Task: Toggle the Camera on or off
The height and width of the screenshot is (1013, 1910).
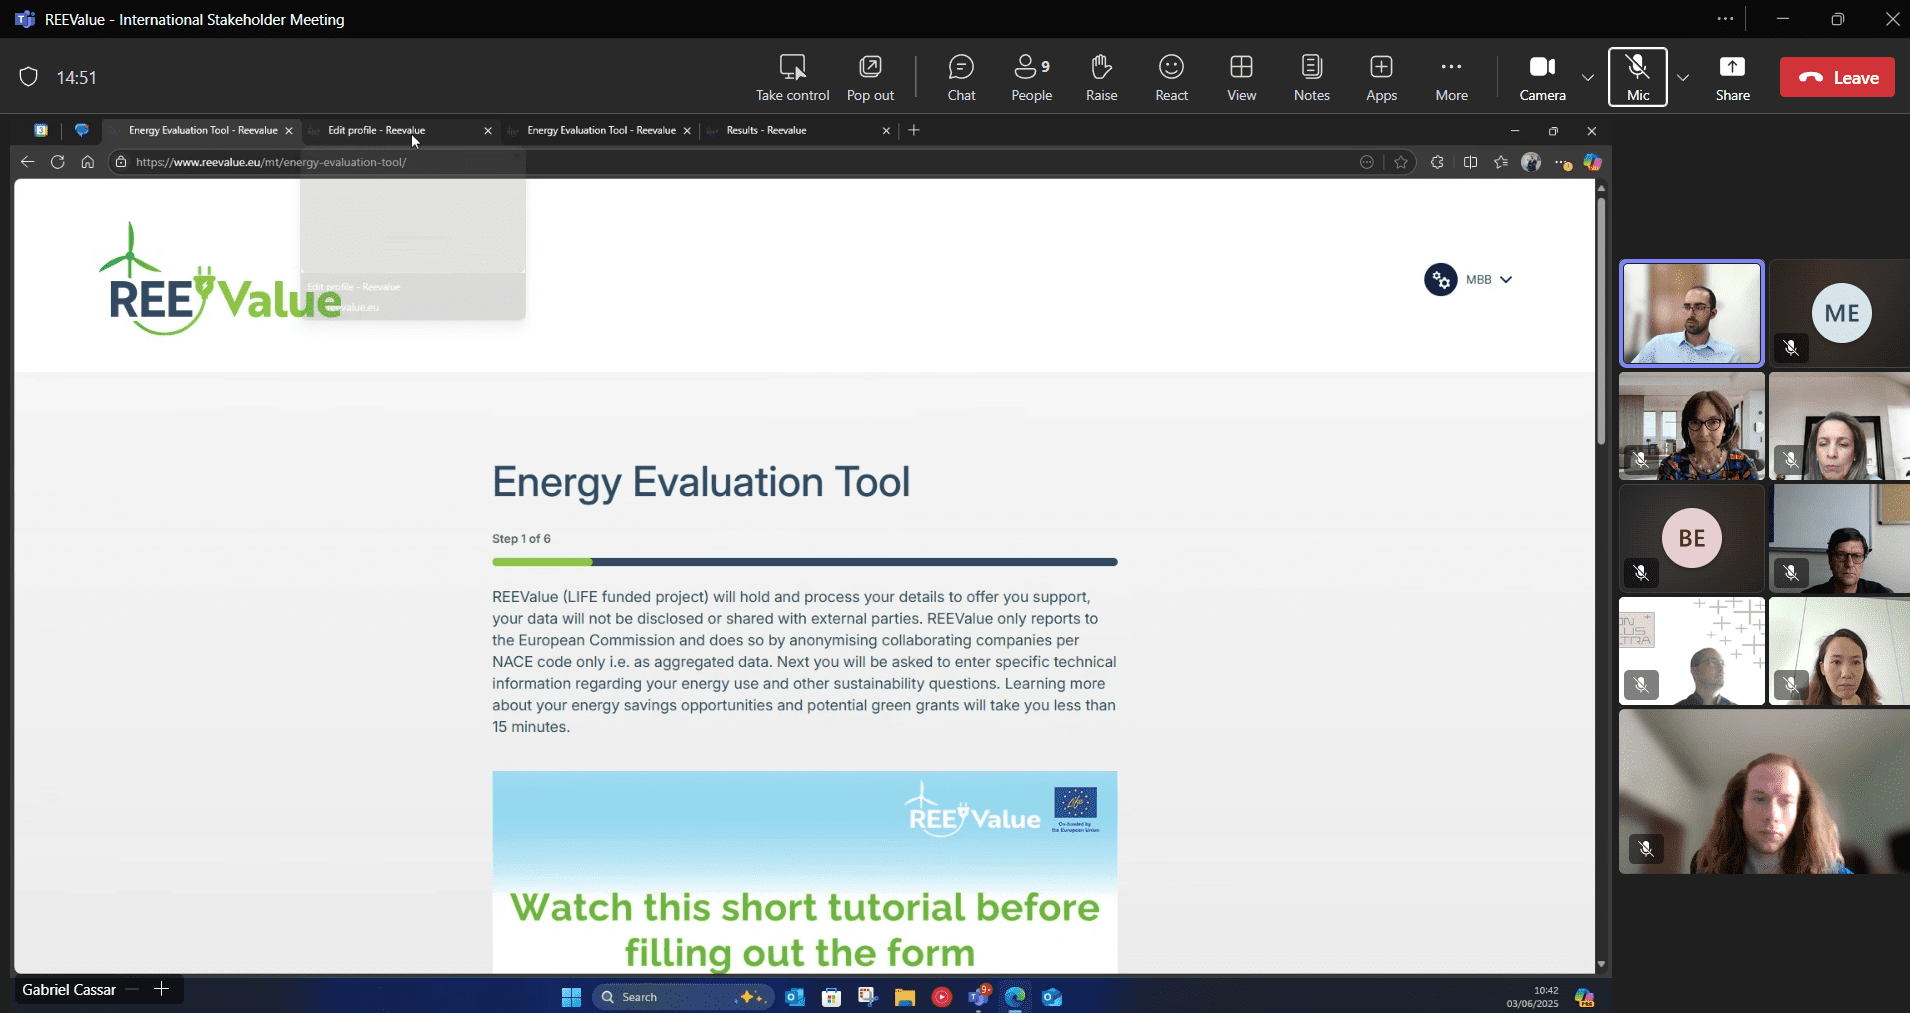Action: click(1542, 78)
